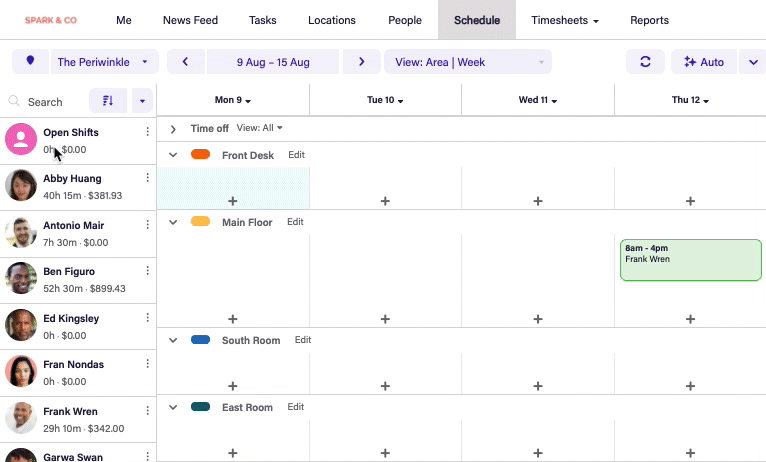Open dropdown beside the sort icon
This screenshot has height=462, width=766.
click(x=142, y=101)
